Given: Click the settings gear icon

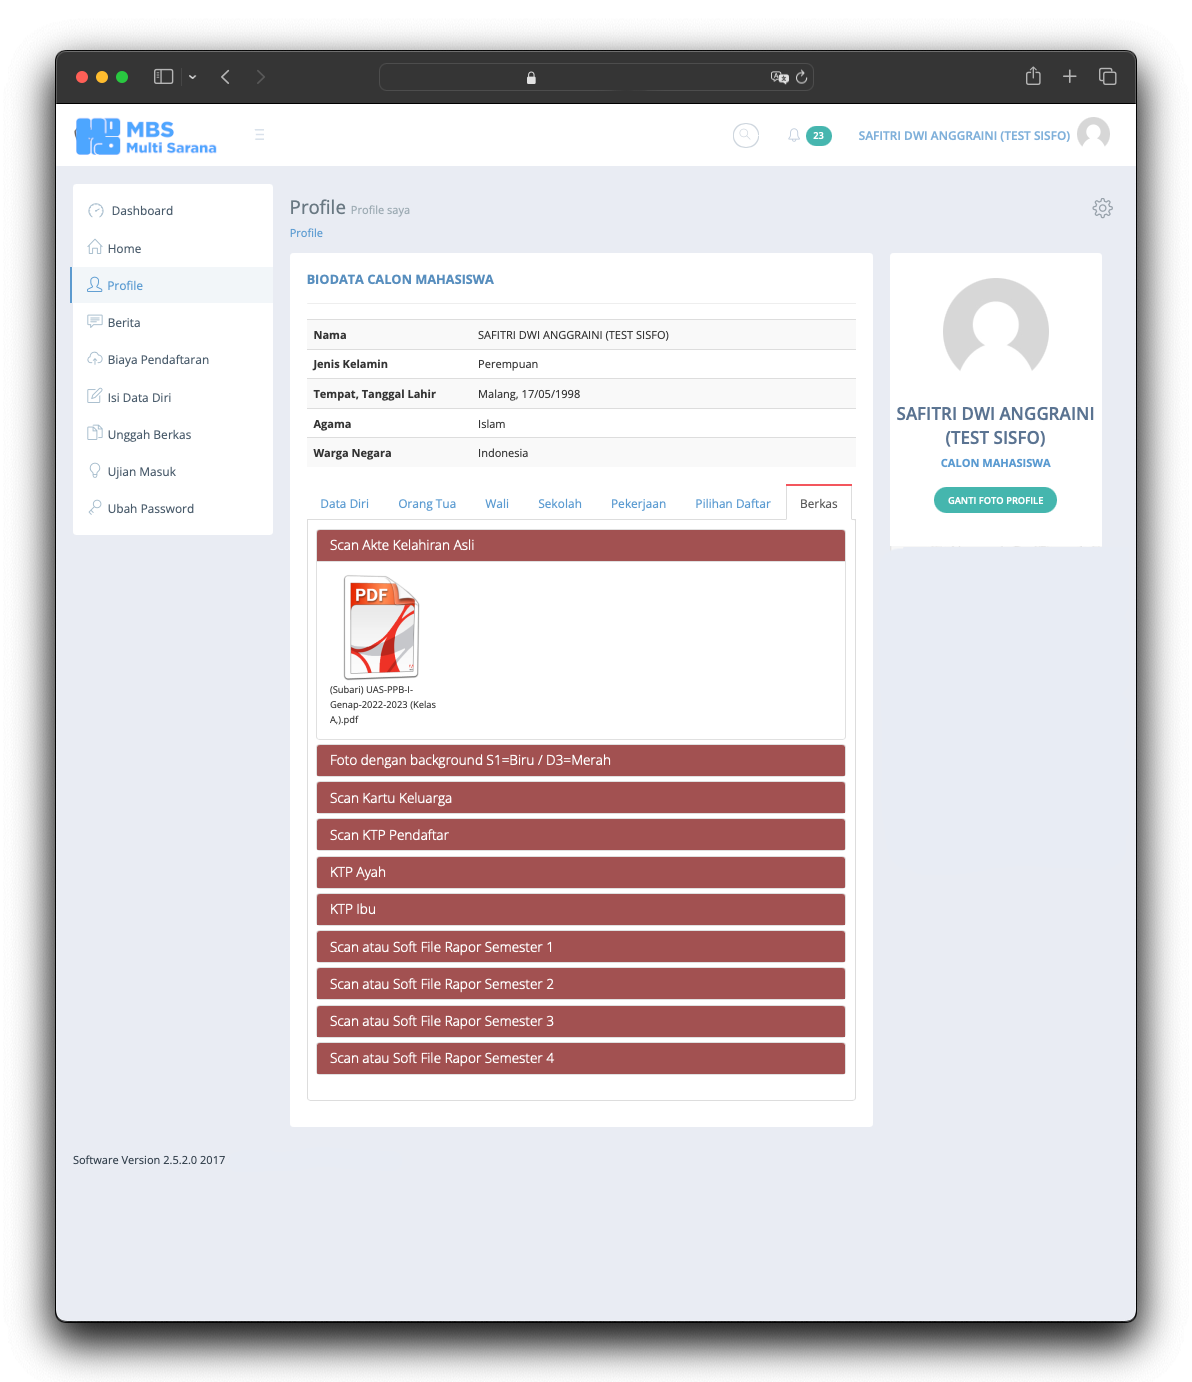Looking at the screenshot, I should point(1102,208).
